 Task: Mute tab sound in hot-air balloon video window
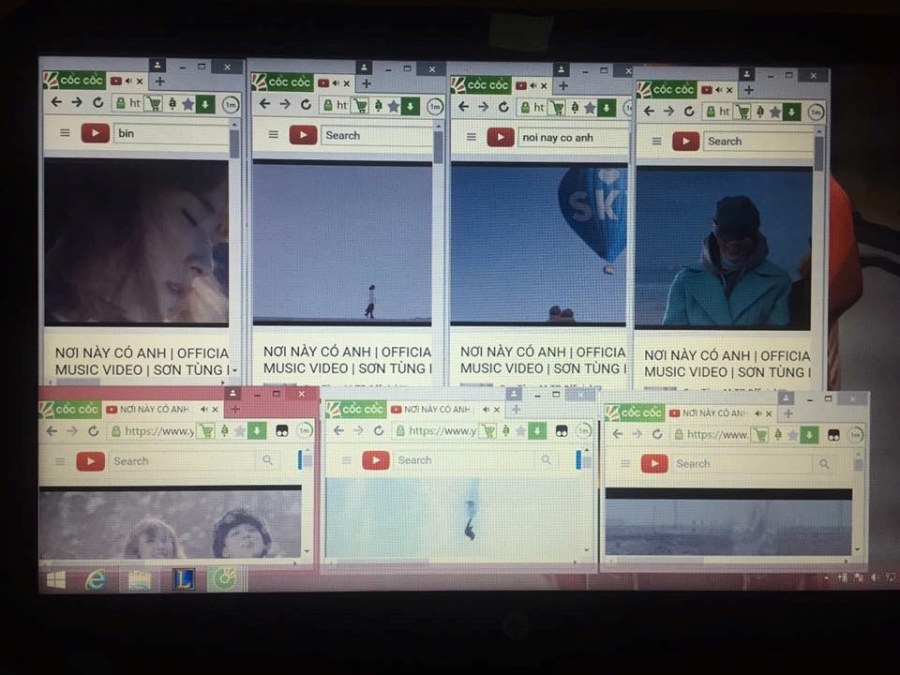point(534,86)
